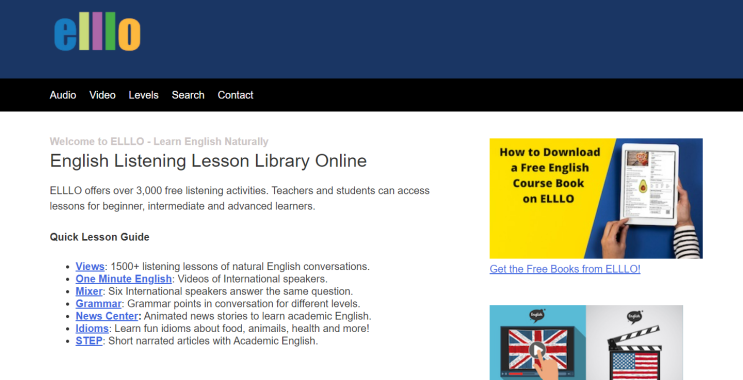Image resolution: width=743 pixels, height=380 pixels.
Task: Follow the Idioms link
Action: pyautogui.click(x=92, y=328)
